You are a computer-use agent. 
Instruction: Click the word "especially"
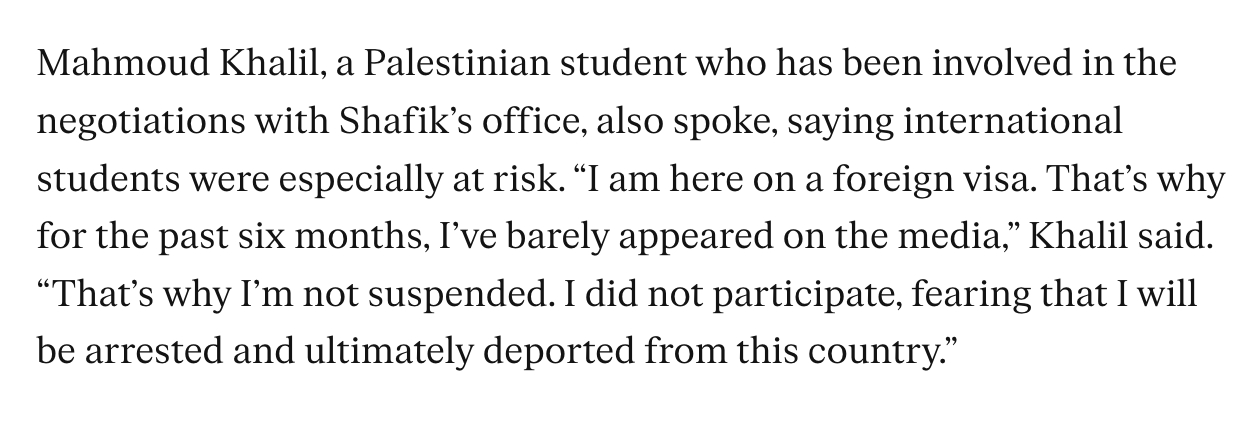370,181
